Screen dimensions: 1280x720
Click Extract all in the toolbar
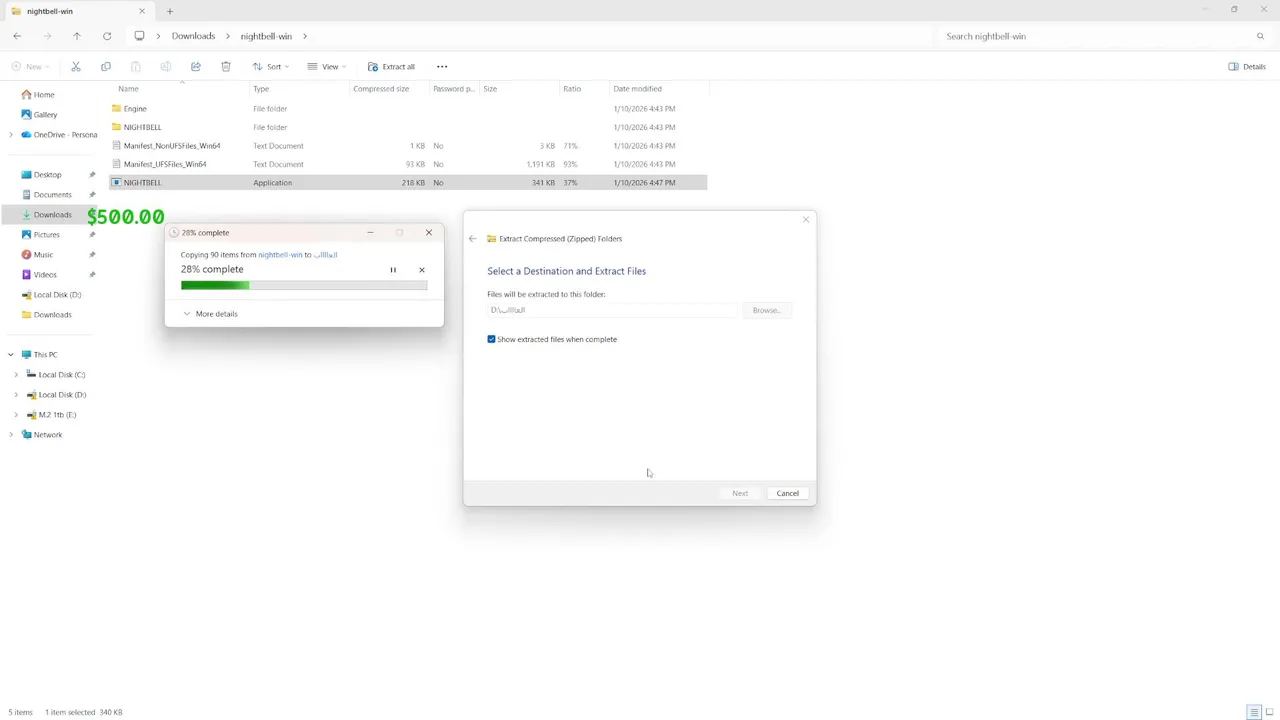pyautogui.click(x=391, y=67)
